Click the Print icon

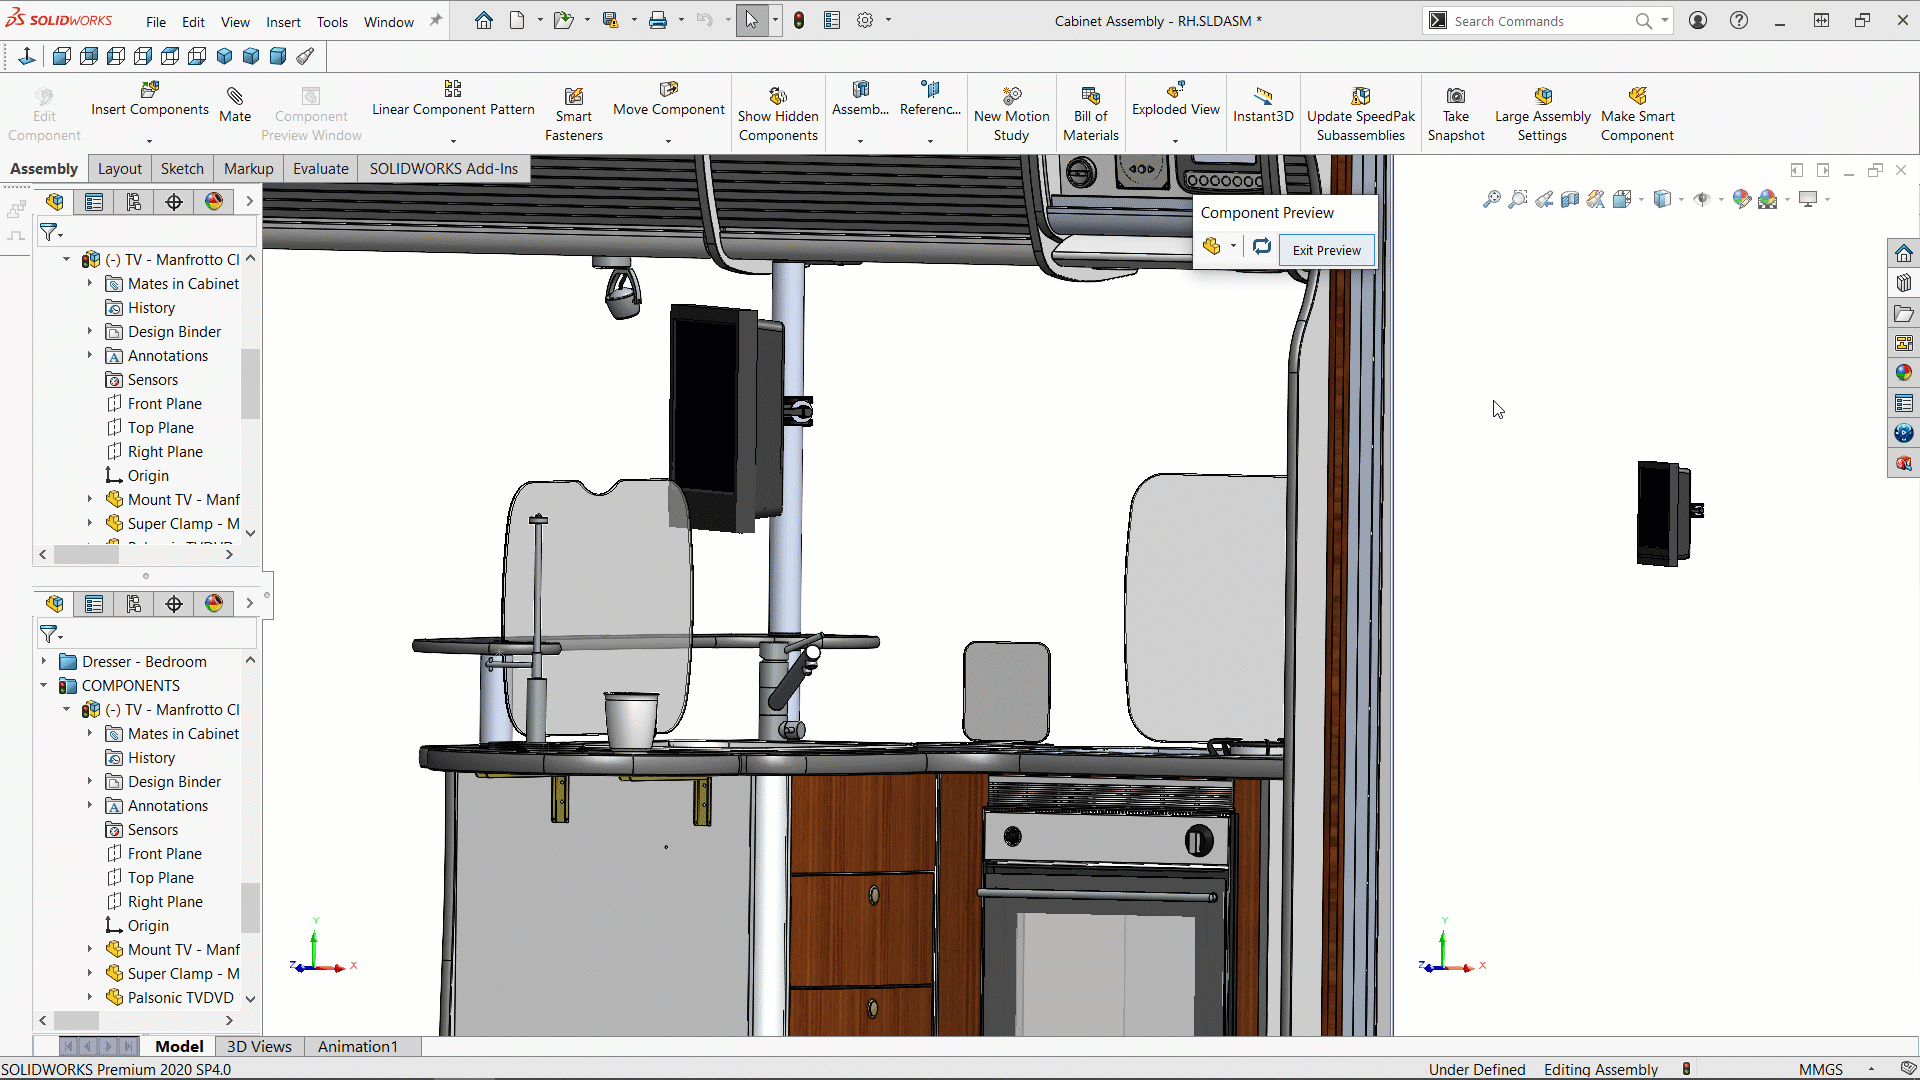[658, 20]
